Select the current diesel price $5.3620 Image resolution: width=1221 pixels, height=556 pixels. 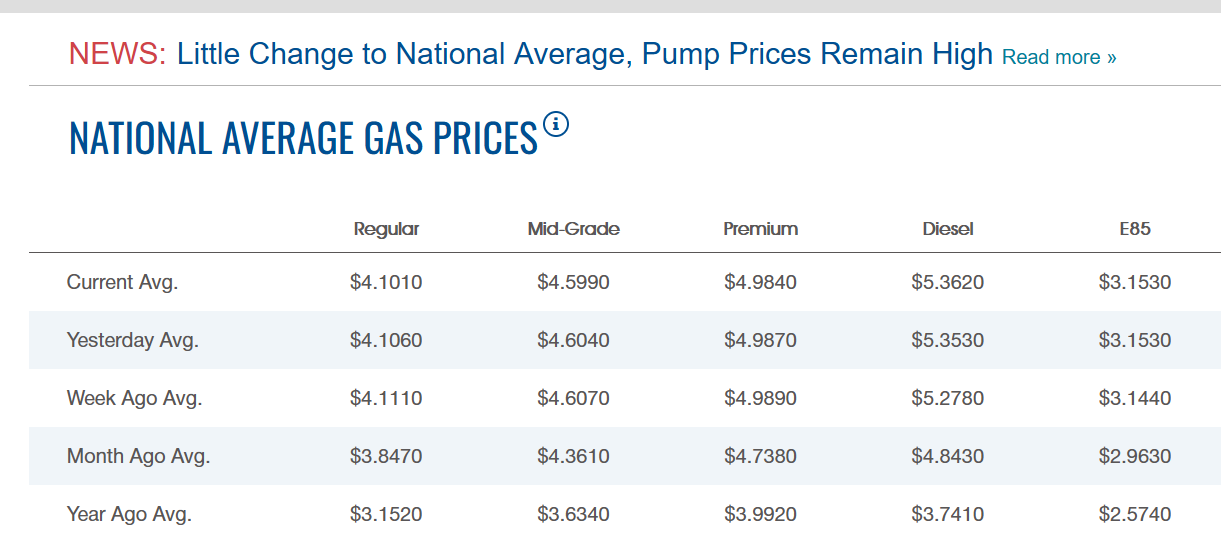(x=947, y=282)
